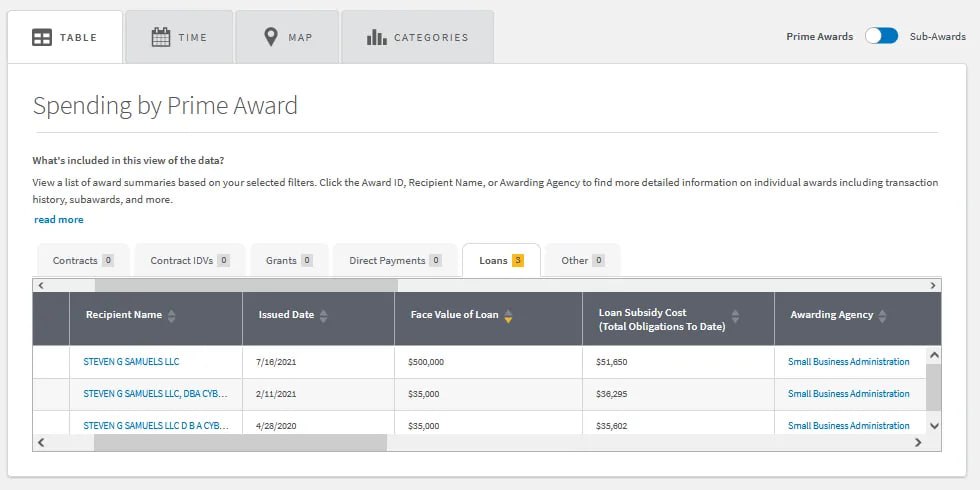Screen dimensions: 980x490
Task: Sort by Awarding Agency column arrows
Action: [x=883, y=316]
